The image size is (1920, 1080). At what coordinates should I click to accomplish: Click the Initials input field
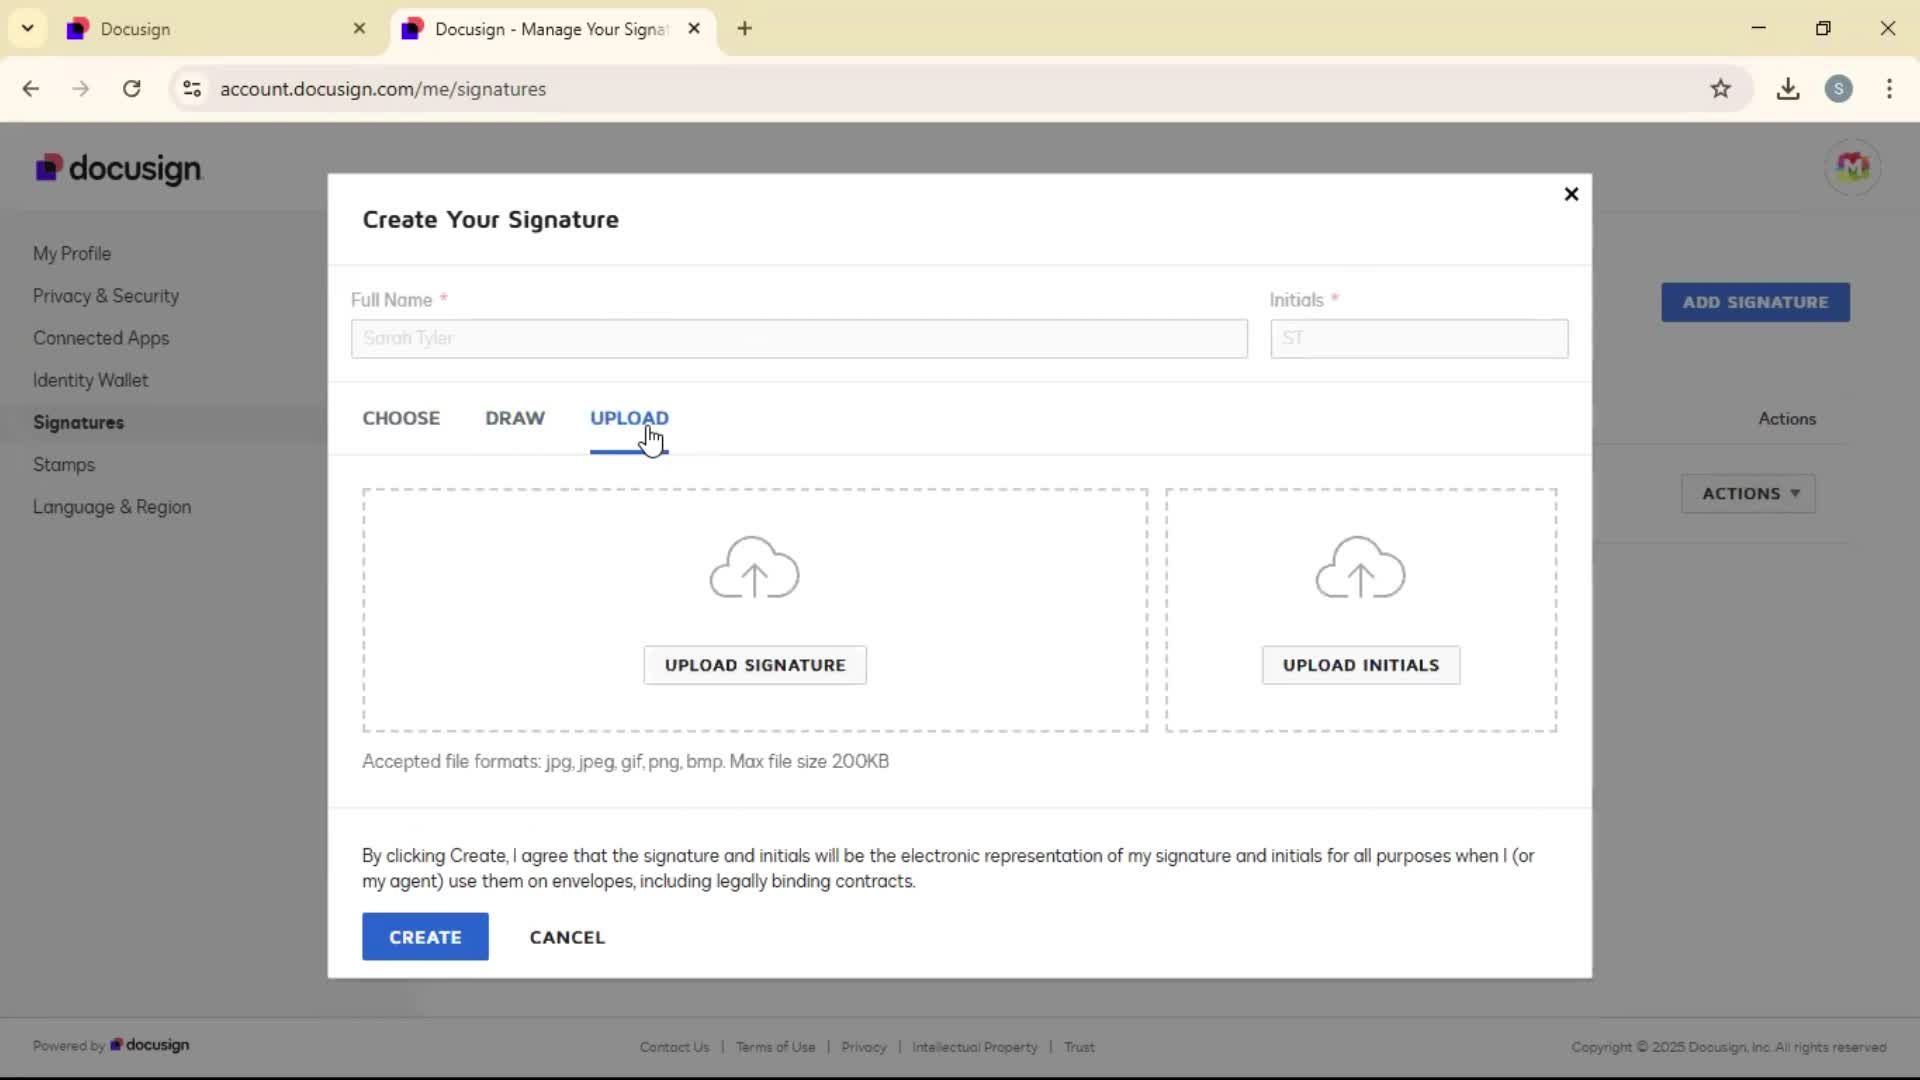click(1419, 338)
